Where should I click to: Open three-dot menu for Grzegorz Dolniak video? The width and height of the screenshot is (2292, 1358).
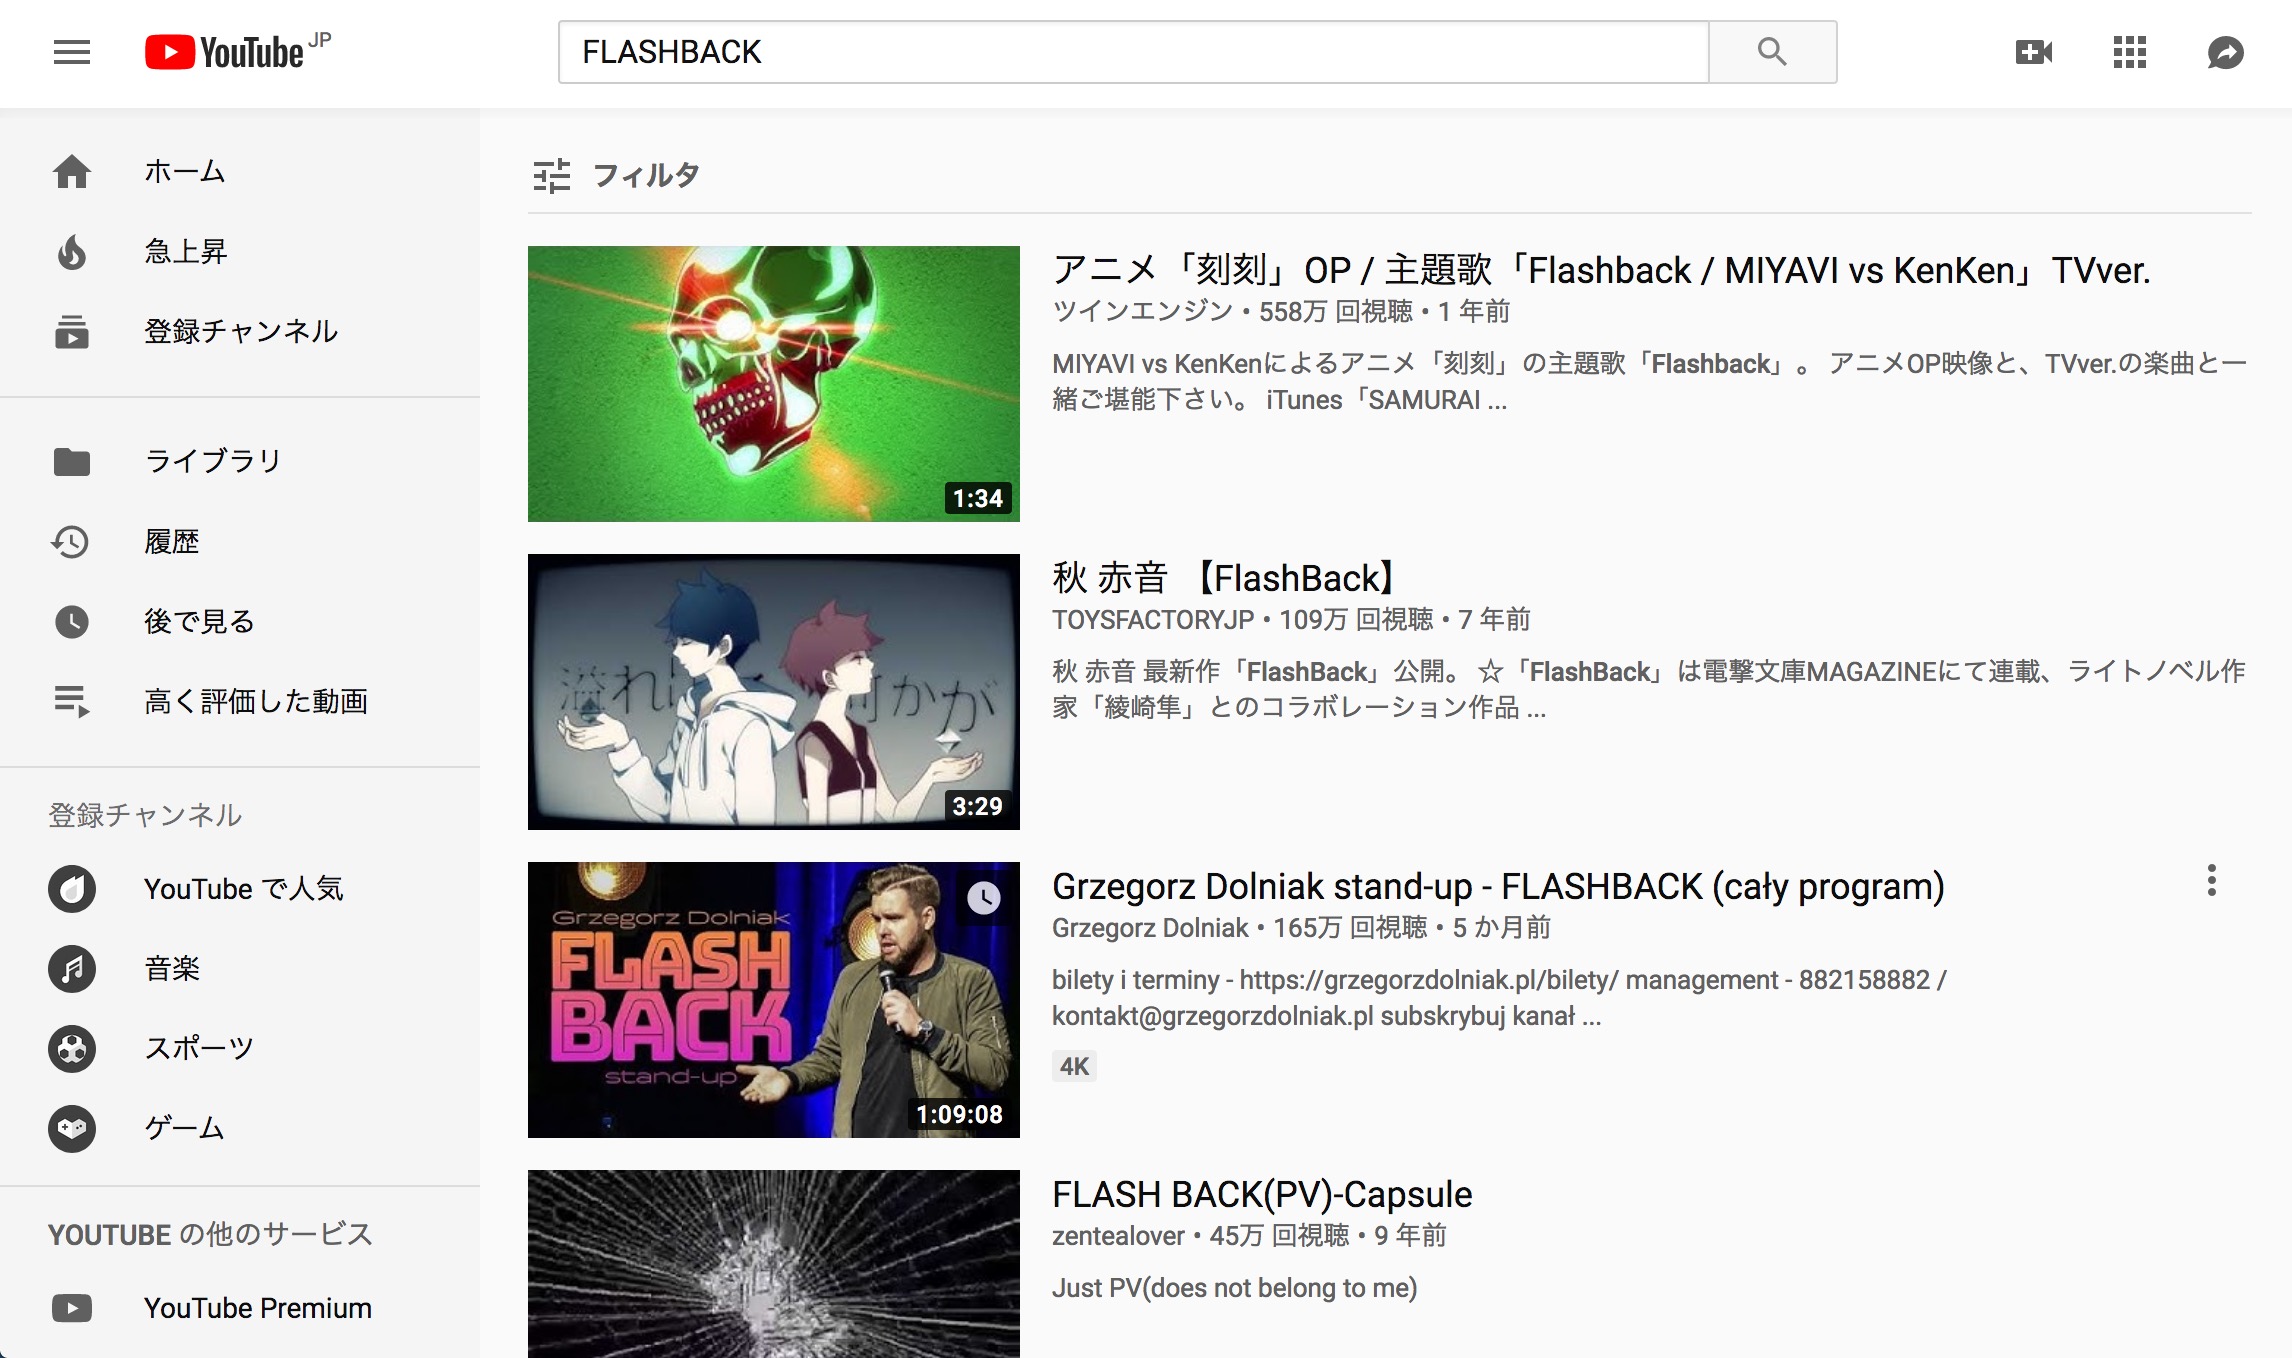pos(2212,880)
